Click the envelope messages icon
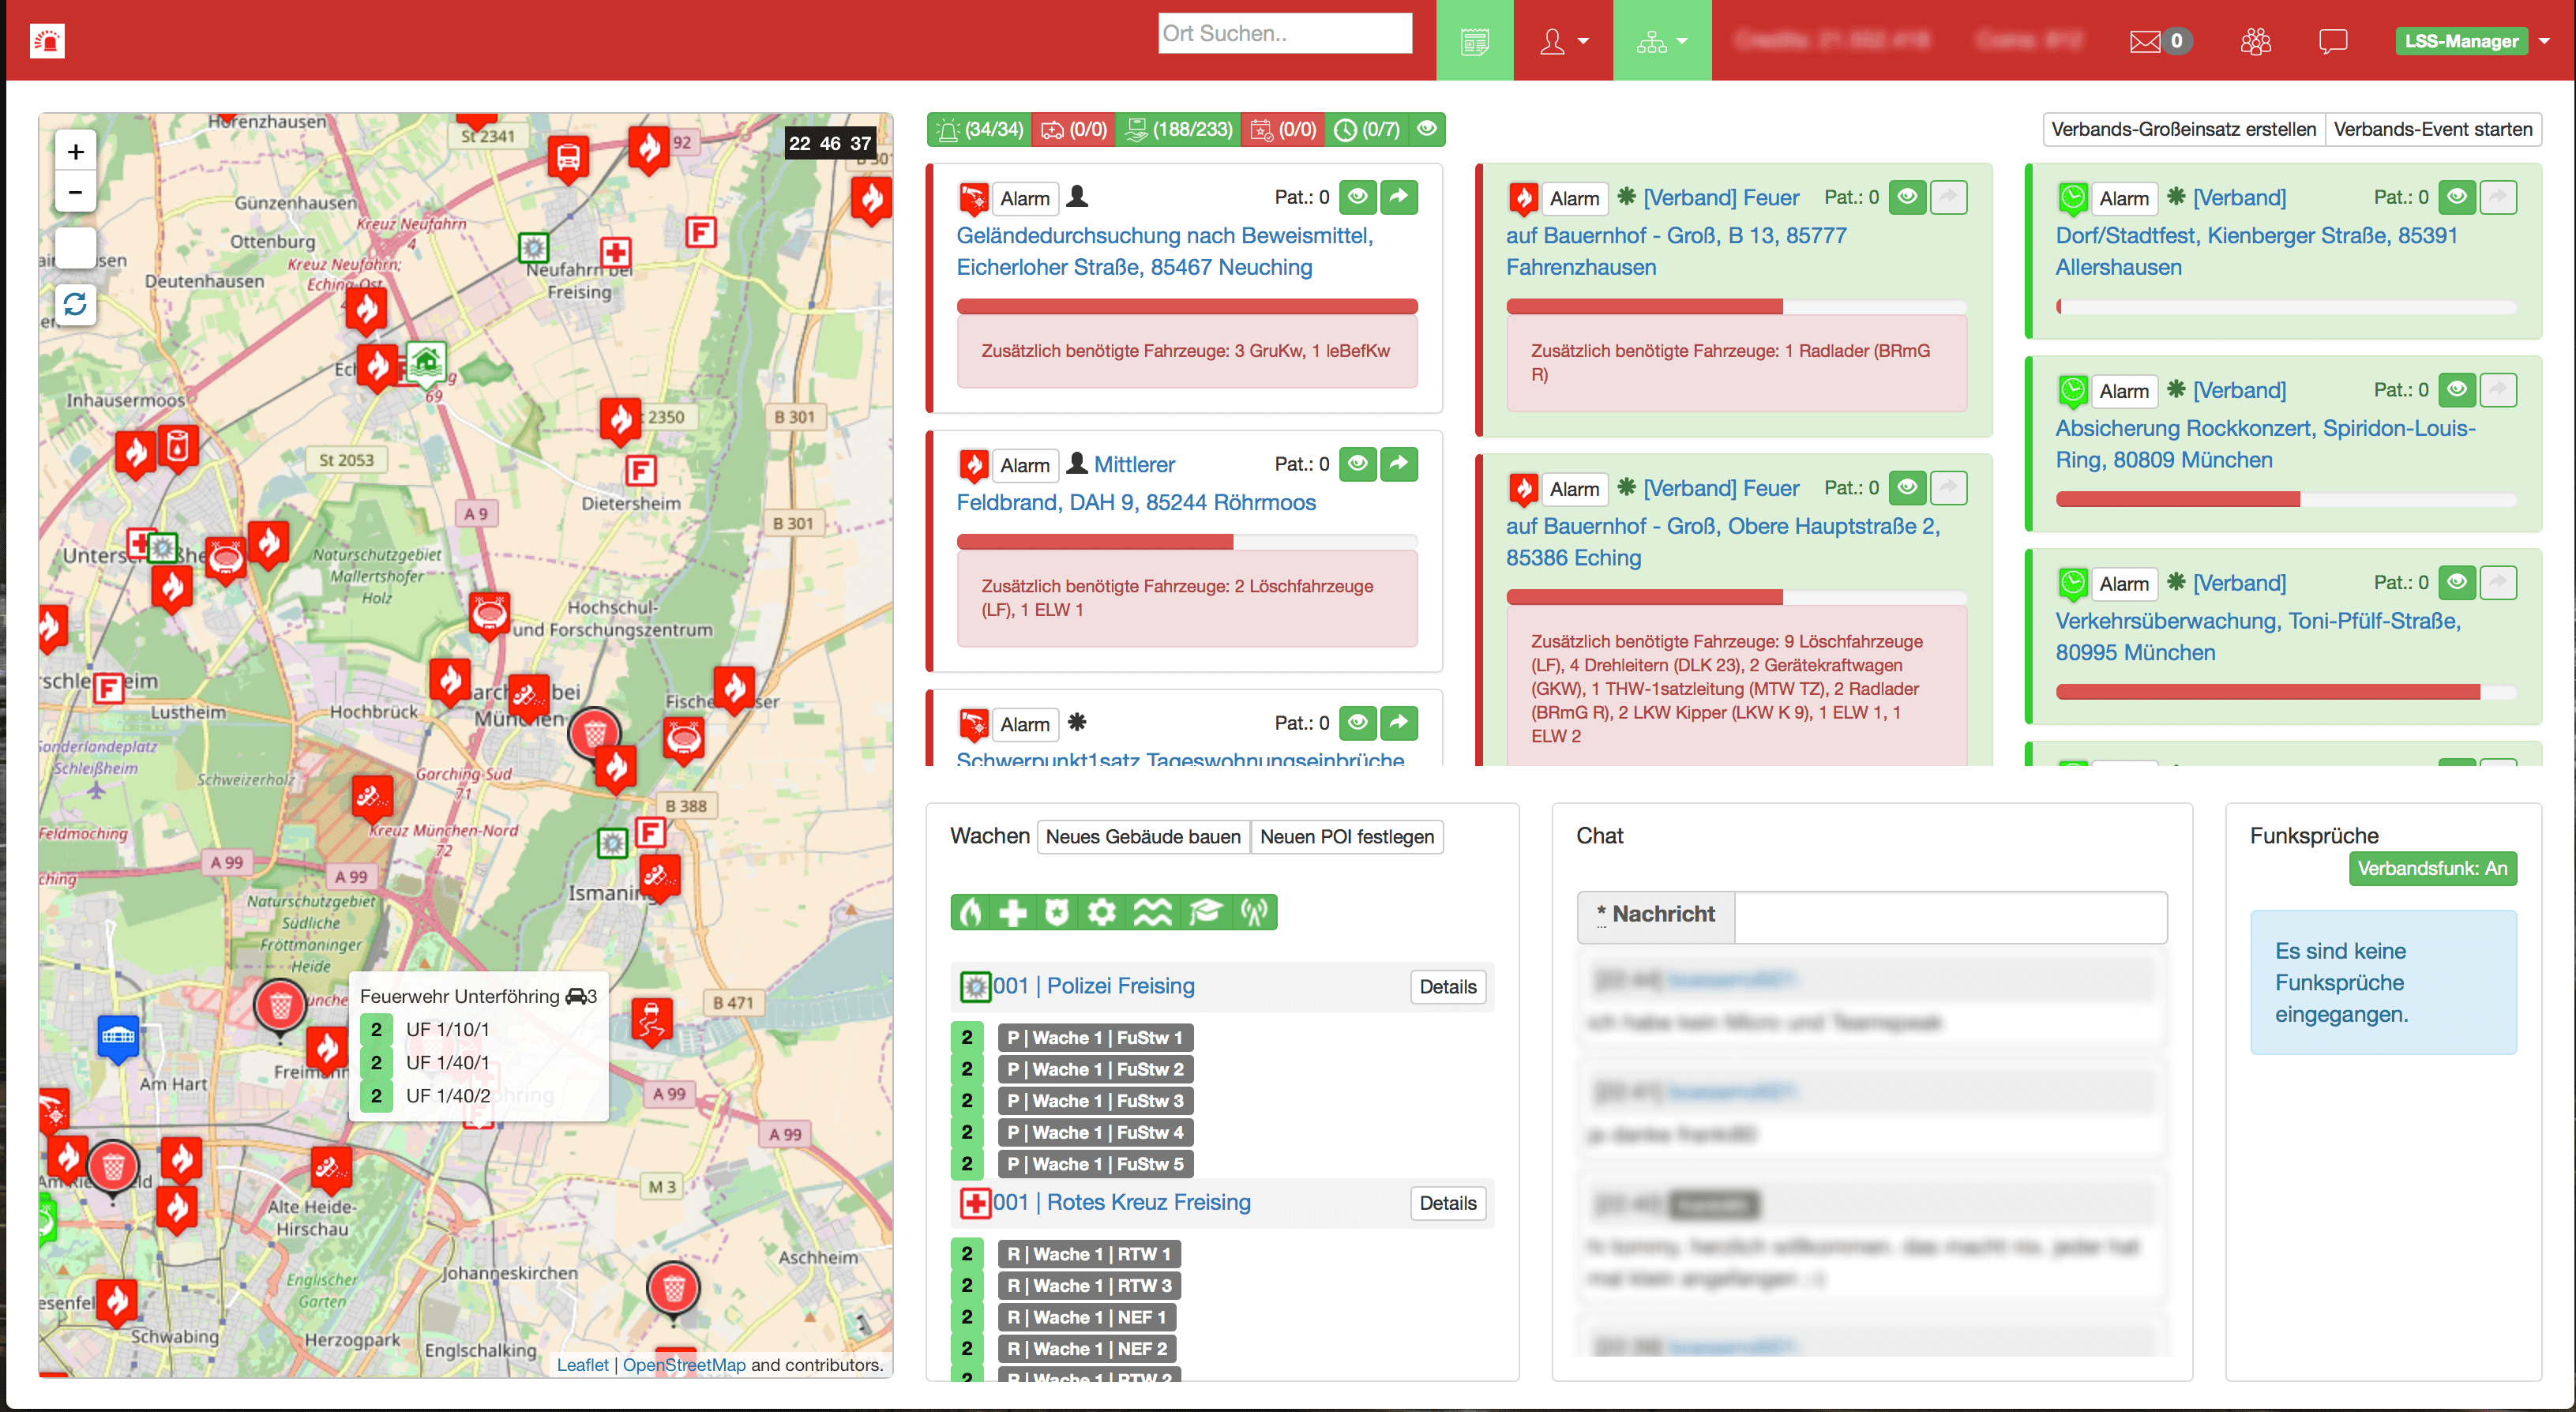 pyautogui.click(x=2145, y=41)
